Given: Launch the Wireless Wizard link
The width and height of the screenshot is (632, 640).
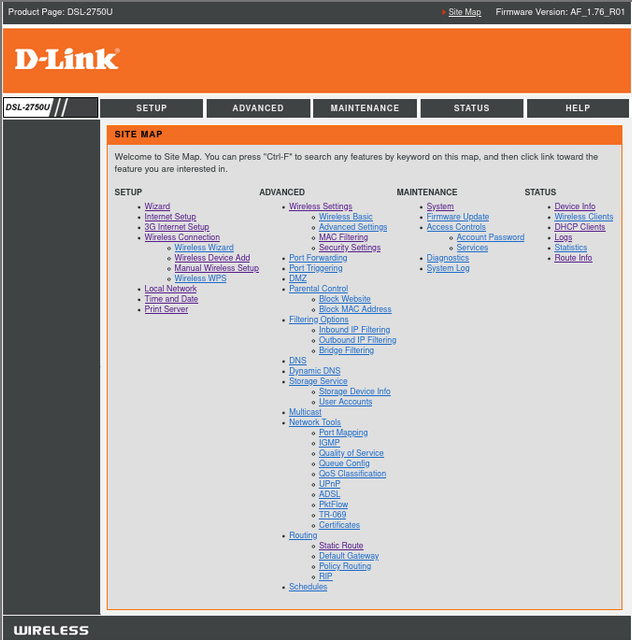Looking at the screenshot, I should [204, 247].
